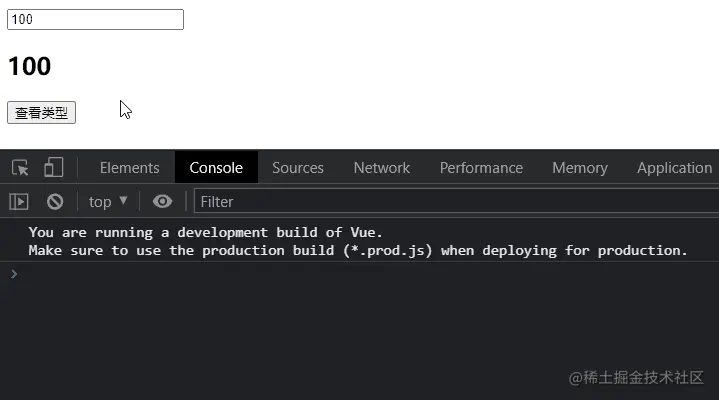This screenshot has height=400, width=719.
Task: Open the Application tab
Action: point(674,168)
